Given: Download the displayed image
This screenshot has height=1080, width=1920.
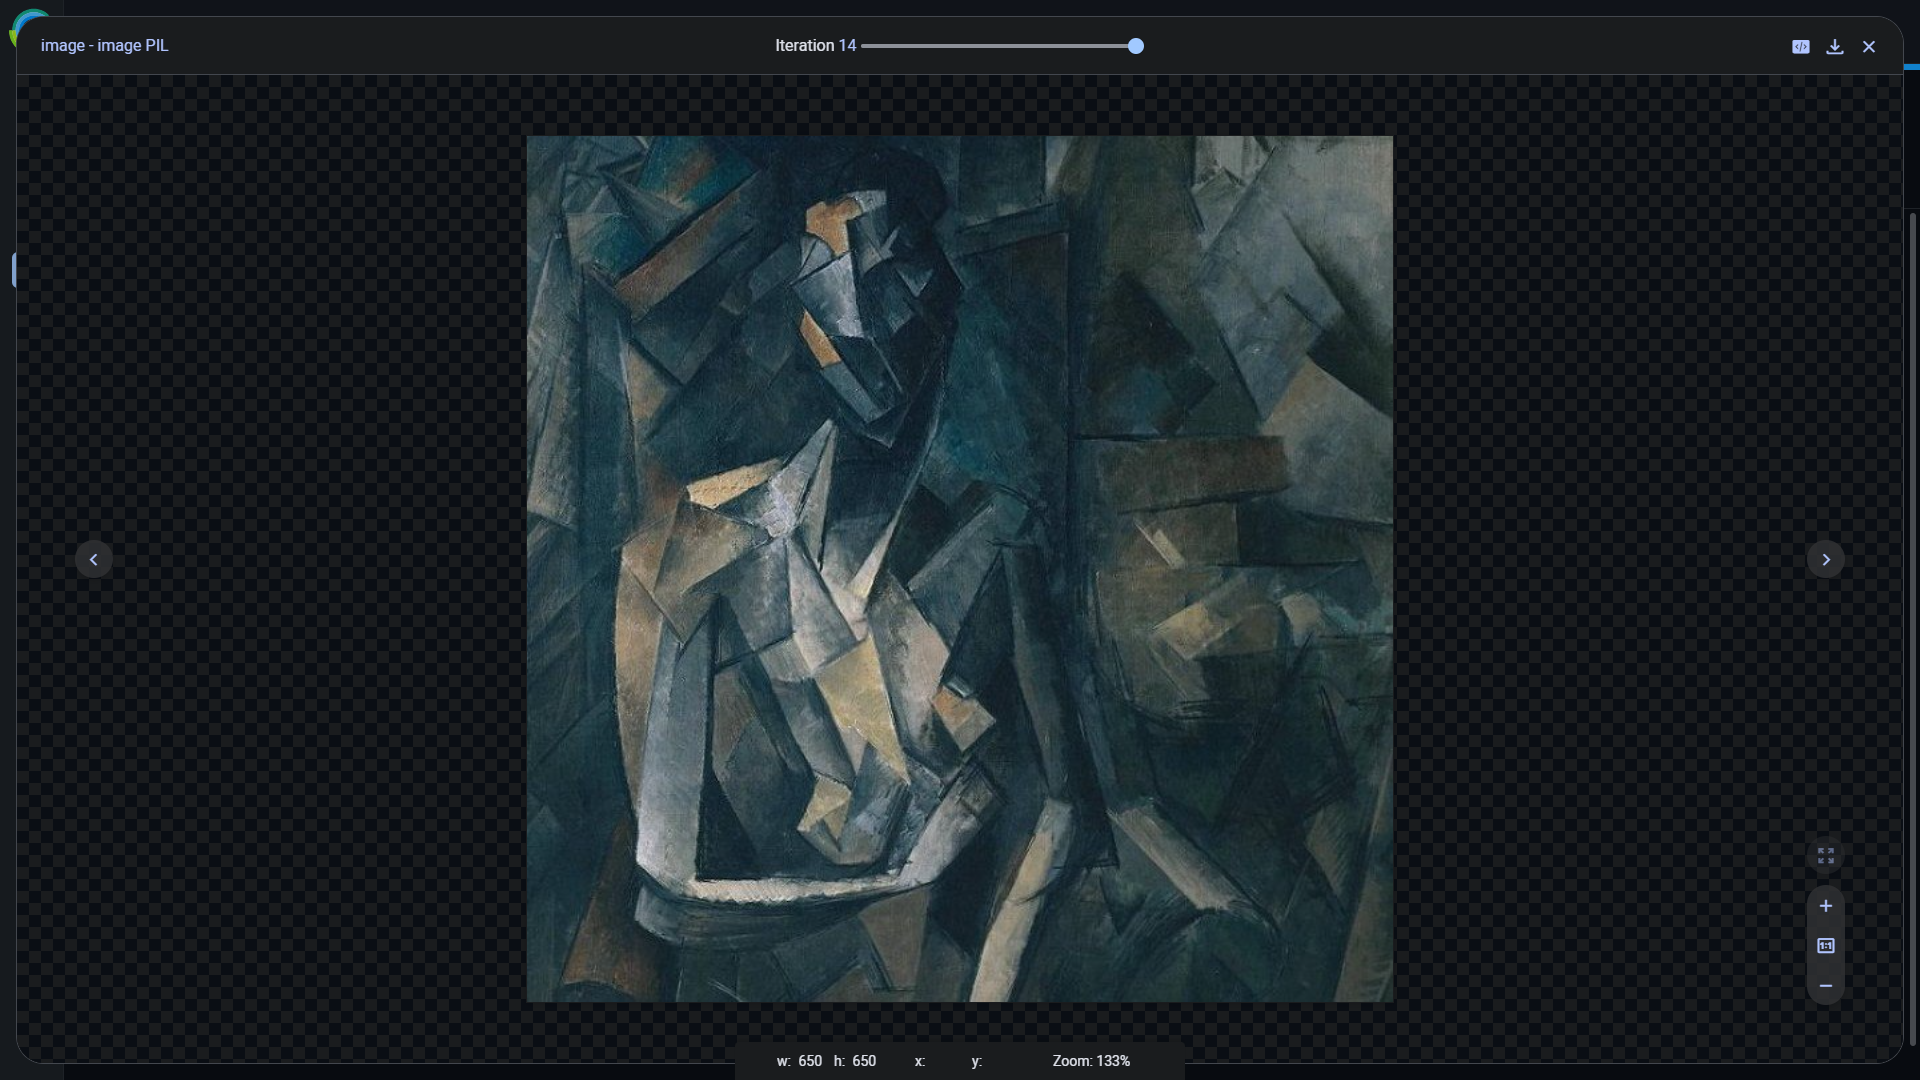Looking at the screenshot, I should tap(1835, 46).
